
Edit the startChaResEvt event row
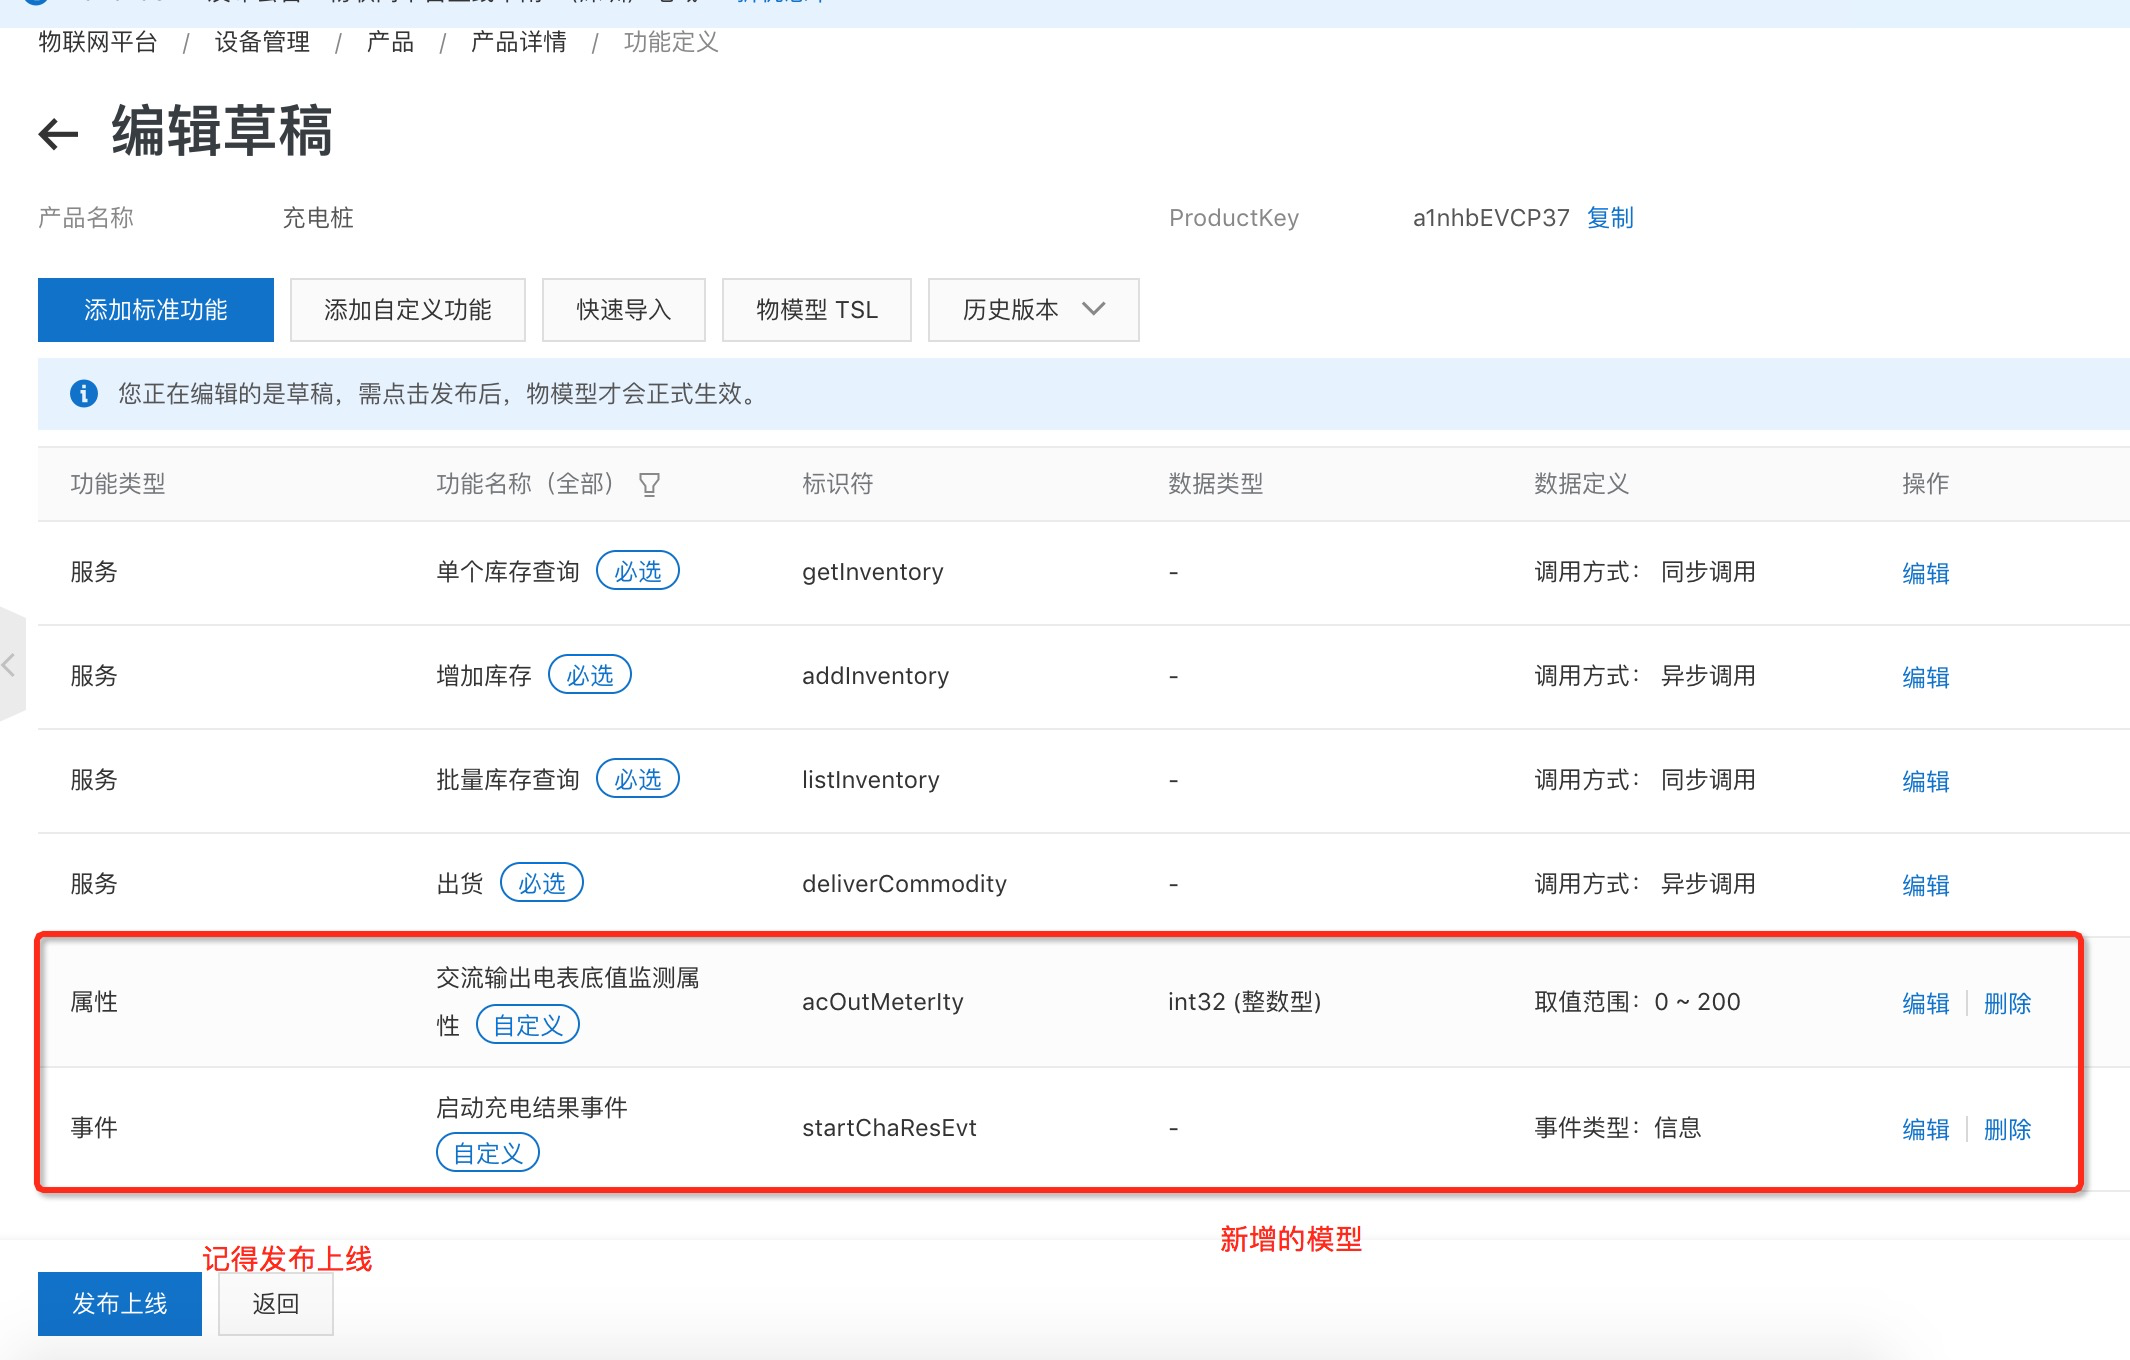point(1926,1129)
